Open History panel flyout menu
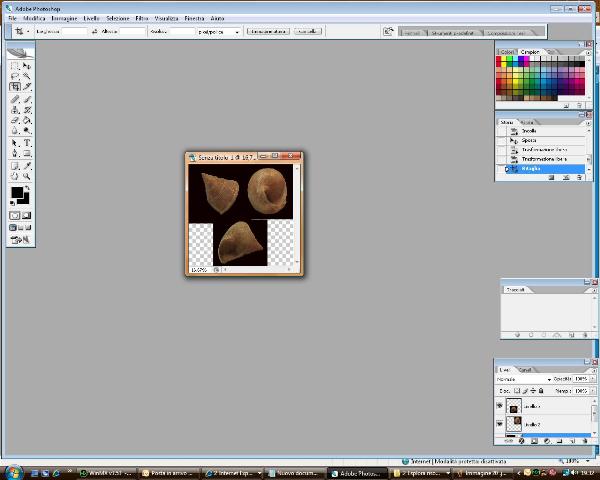600x480 pixels. coord(589,123)
